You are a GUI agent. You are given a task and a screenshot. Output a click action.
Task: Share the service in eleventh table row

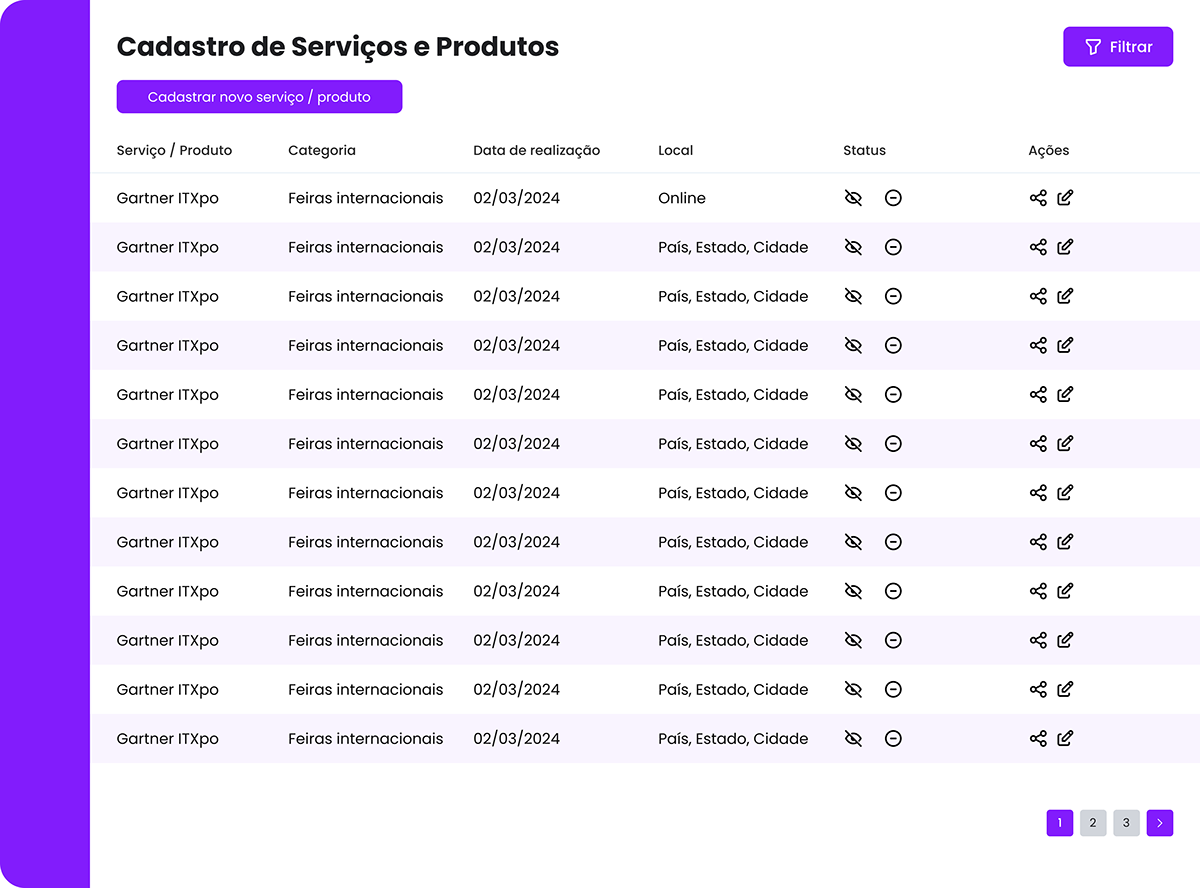pyautogui.click(x=1038, y=689)
